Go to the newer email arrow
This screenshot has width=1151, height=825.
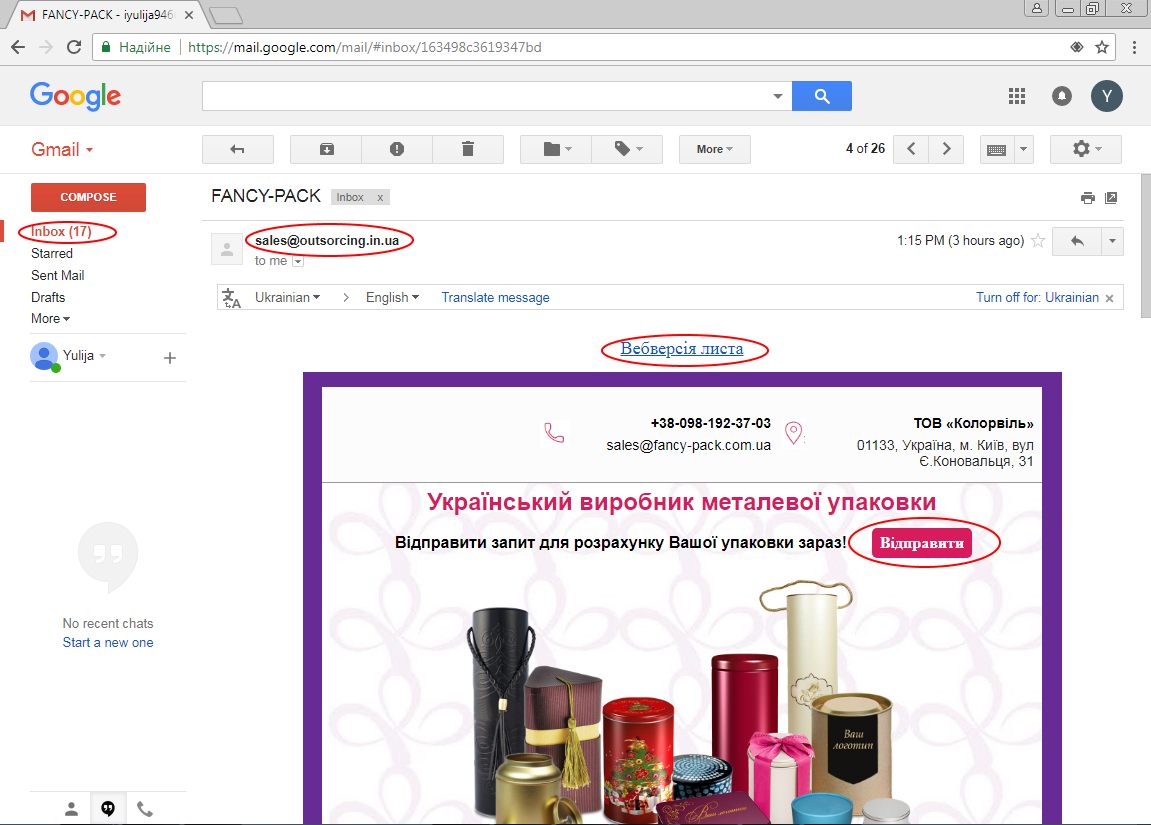[x=910, y=149]
